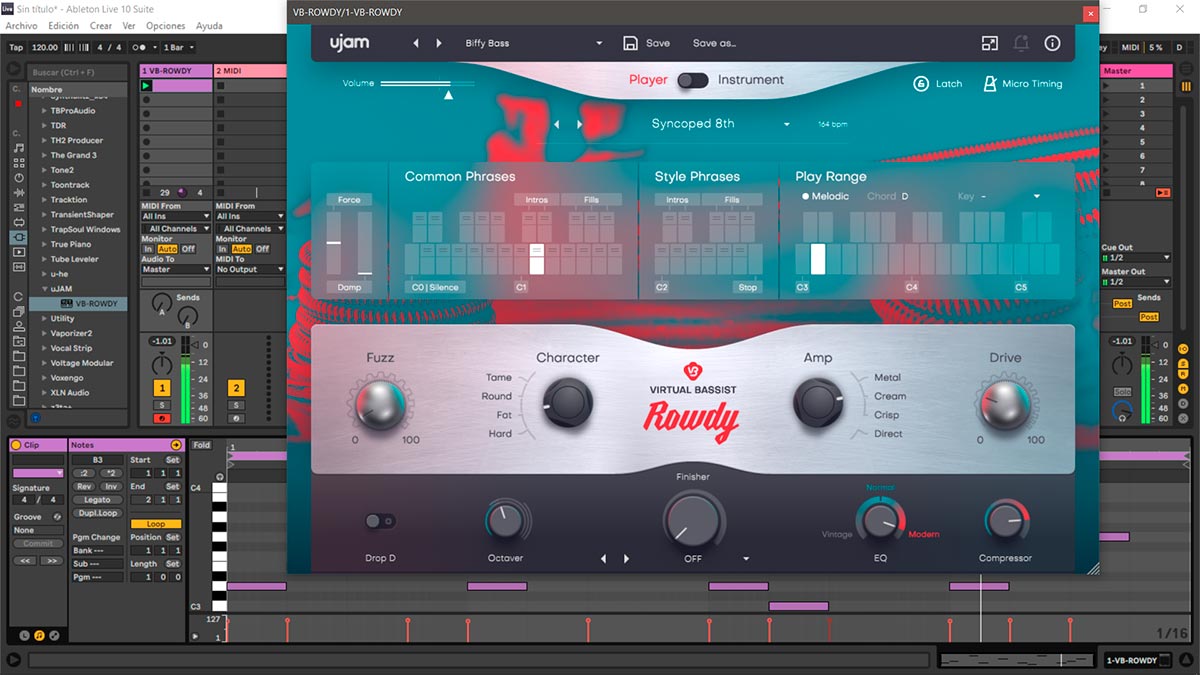
Task: Open the Edición menu
Action: [x=63, y=26]
